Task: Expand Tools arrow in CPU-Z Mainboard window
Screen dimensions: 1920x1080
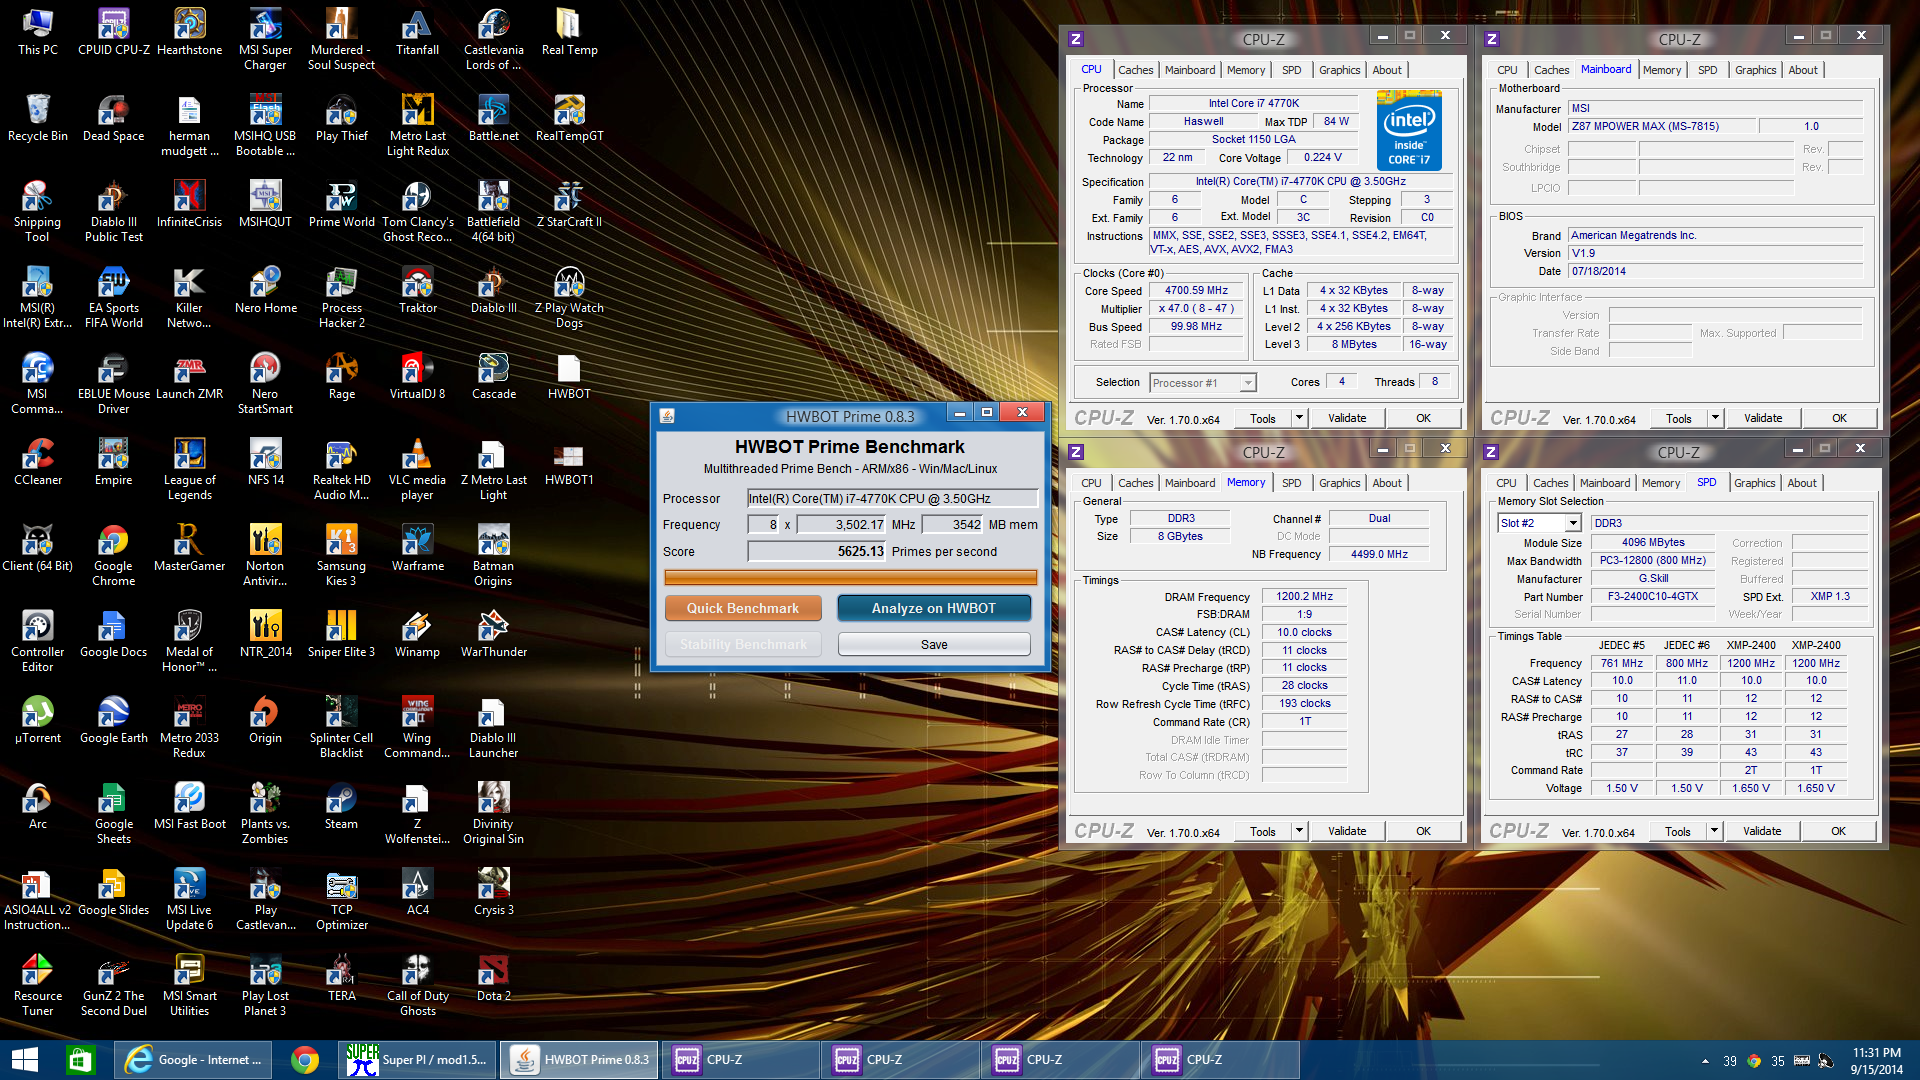Action: pos(1715,418)
